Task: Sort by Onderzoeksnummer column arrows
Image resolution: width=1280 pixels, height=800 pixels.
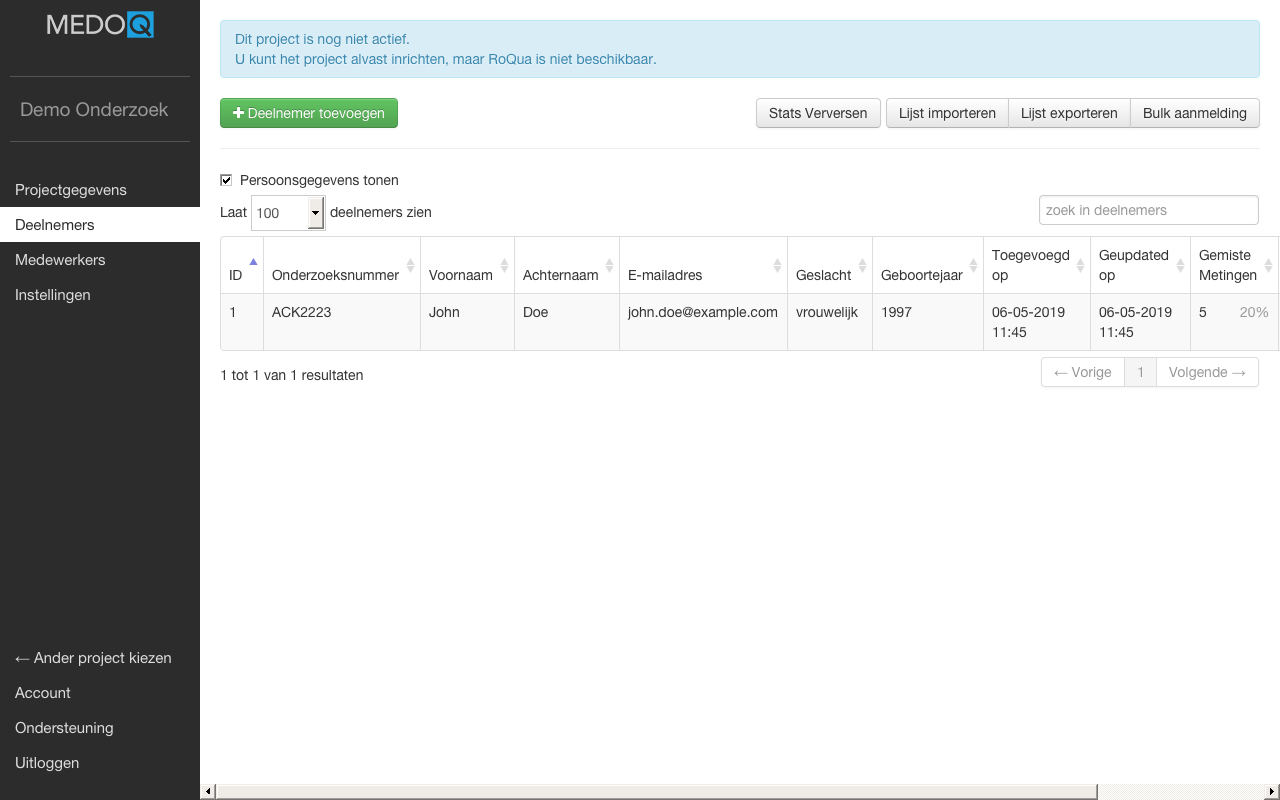Action: [x=410, y=265]
